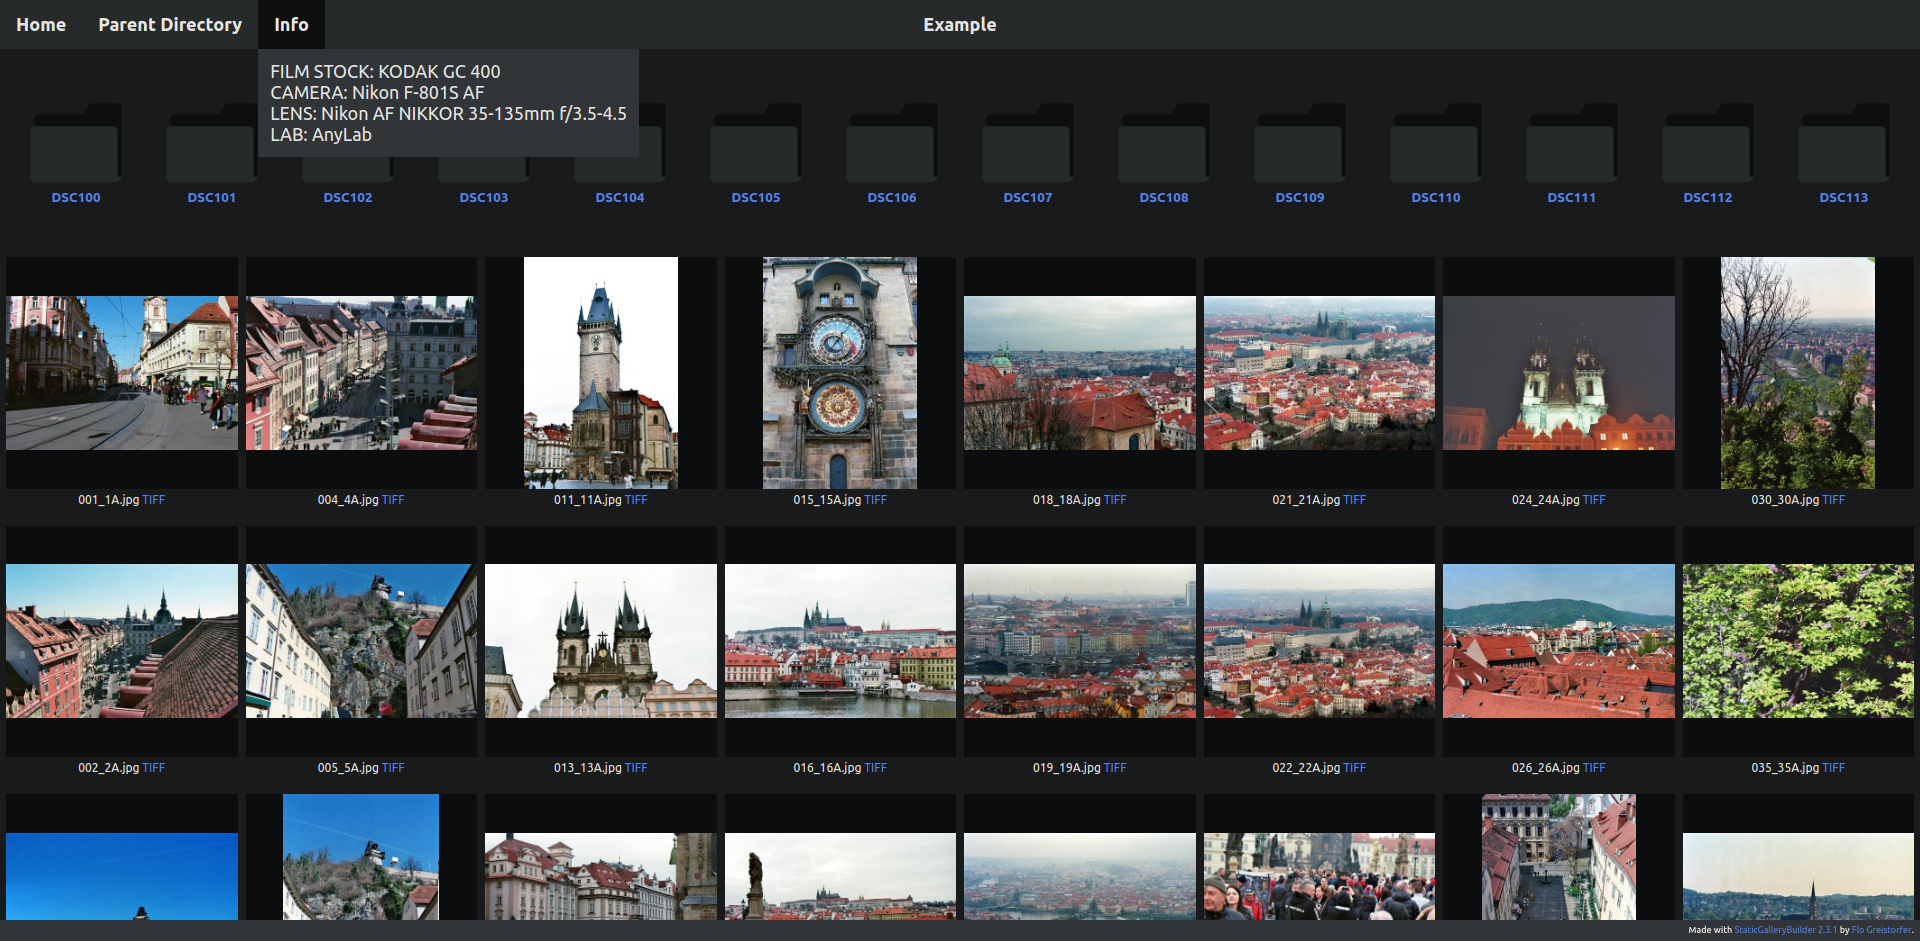Screen dimensions: 1920x941
Task: Open Flo Greistorfer author link
Action: (x=1881, y=930)
